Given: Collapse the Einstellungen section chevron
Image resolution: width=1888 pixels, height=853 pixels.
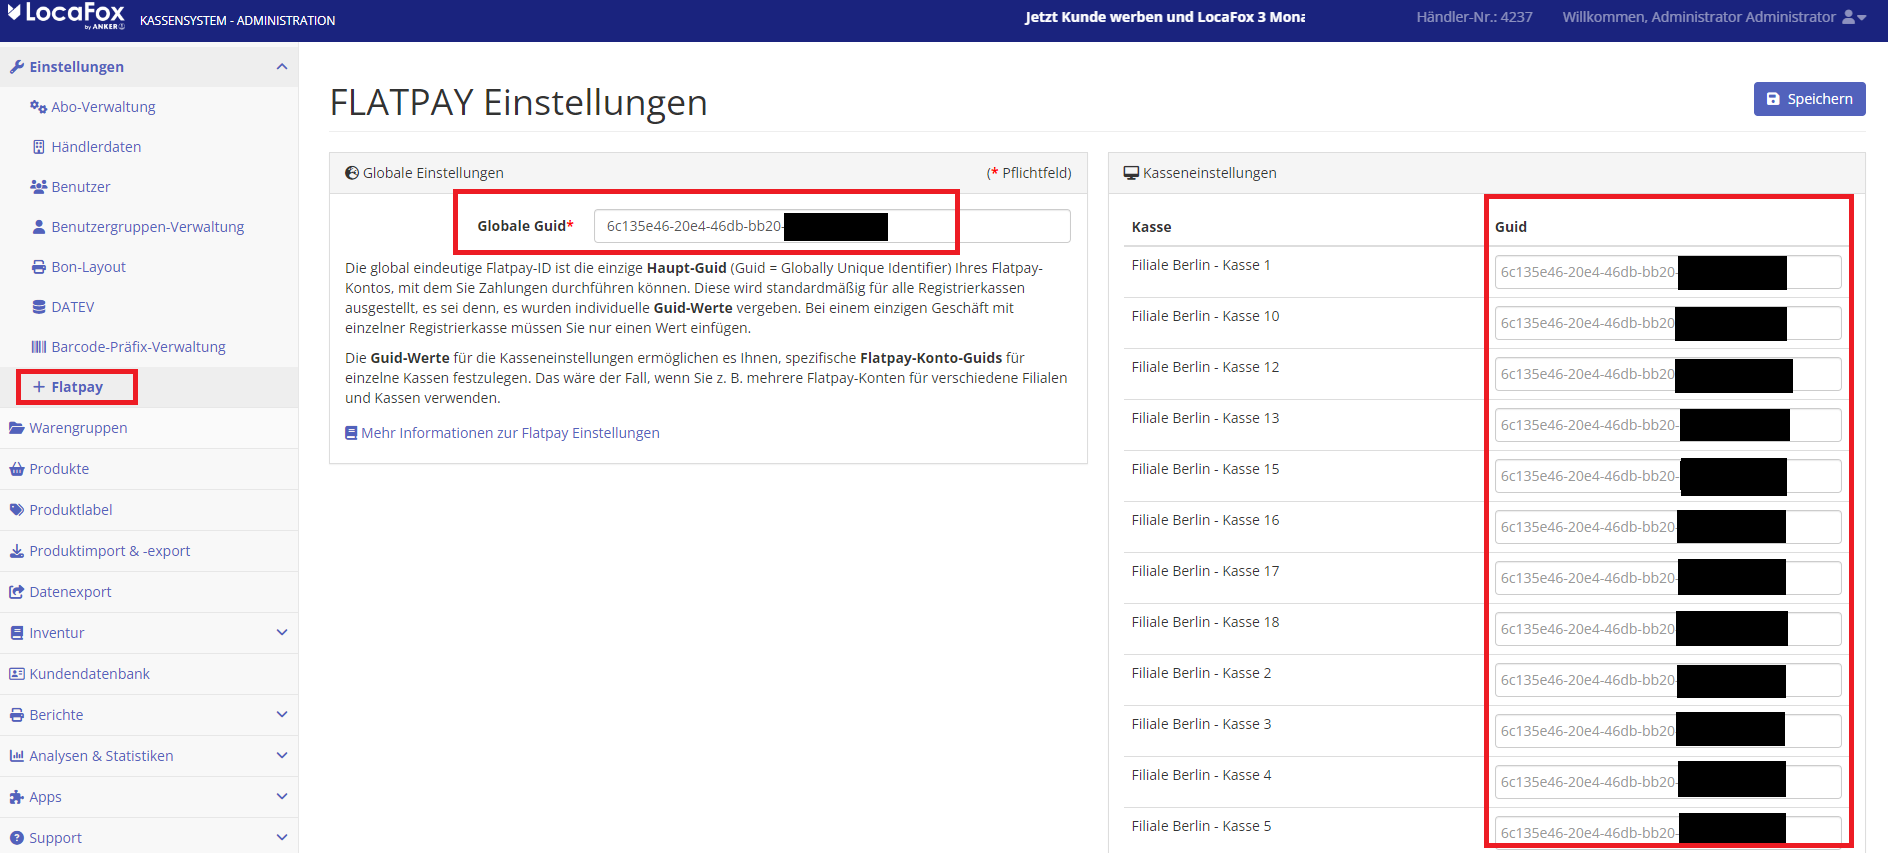Looking at the screenshot, I should (x=282, y=67).
